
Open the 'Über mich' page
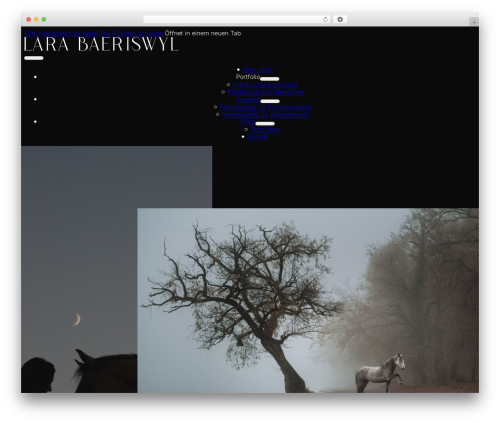coord(258,70)
